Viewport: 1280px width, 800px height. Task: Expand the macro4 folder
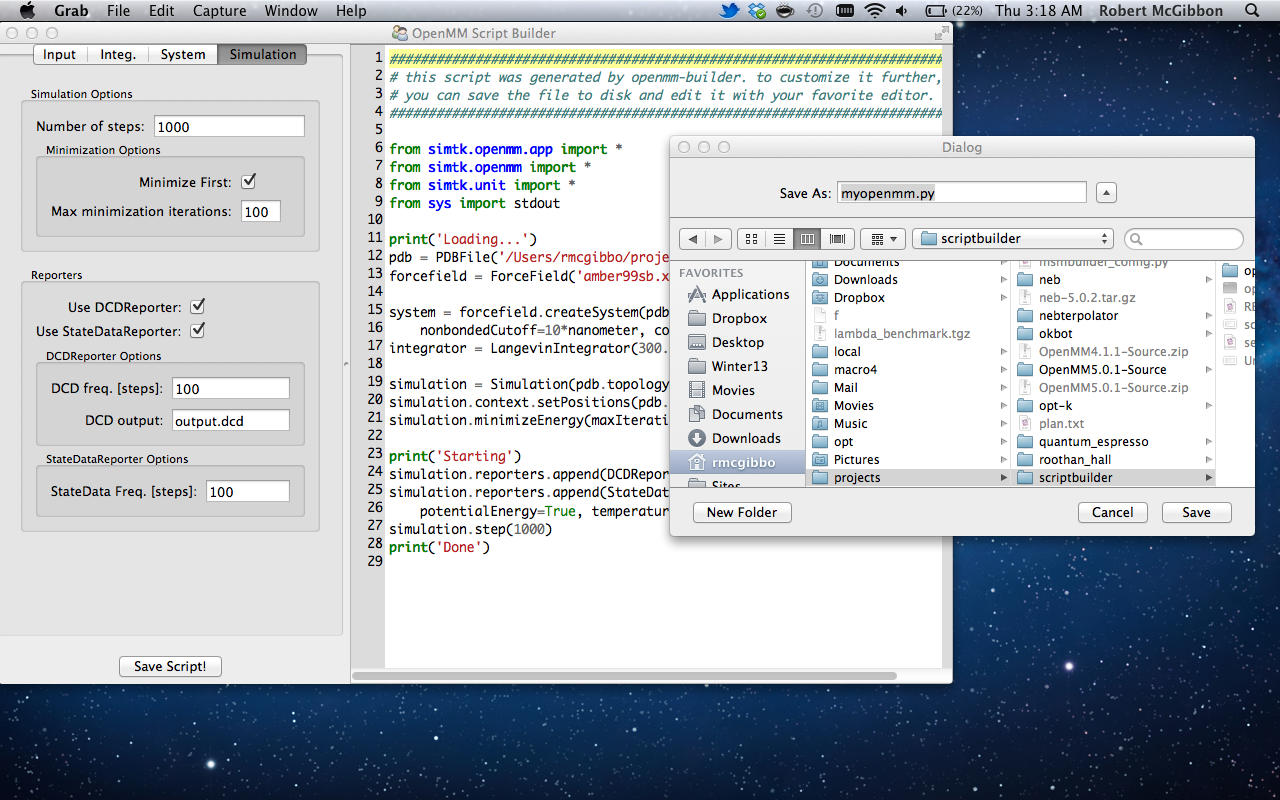pyautogui.click(x=1003, y=370)
